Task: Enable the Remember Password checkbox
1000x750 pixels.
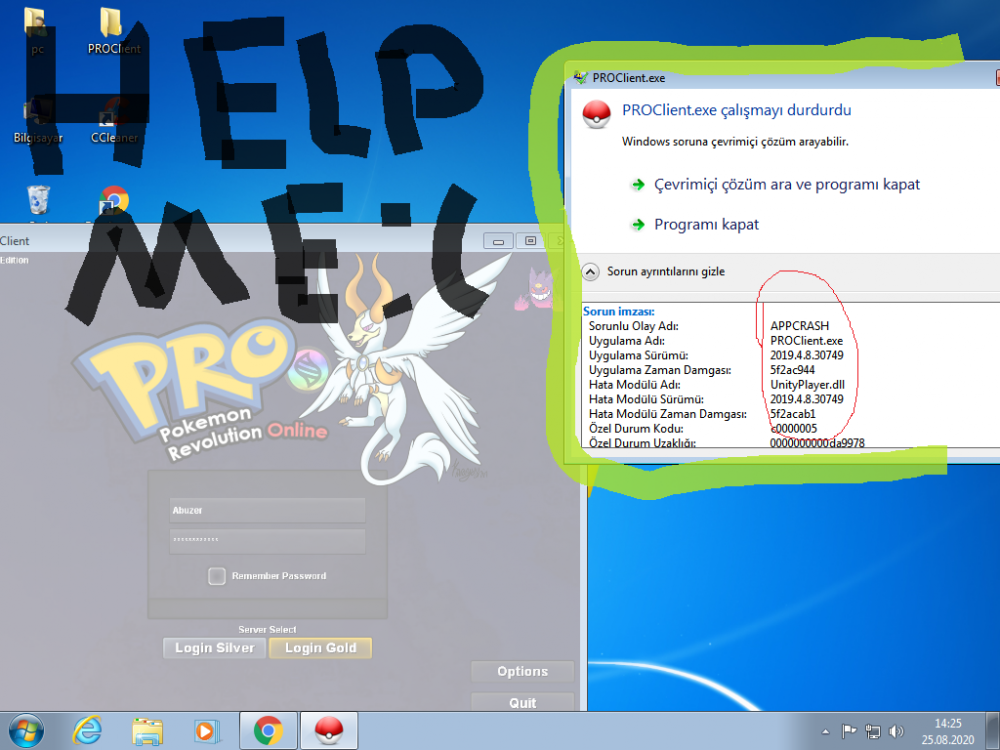Action: pos(216,576)
